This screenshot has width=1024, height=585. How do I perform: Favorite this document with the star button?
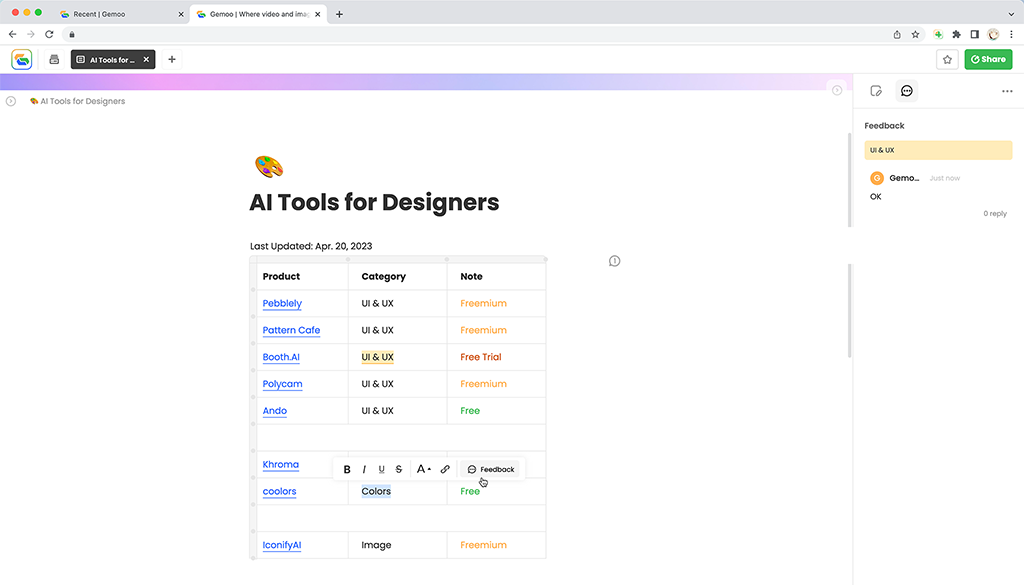point(947,59)
